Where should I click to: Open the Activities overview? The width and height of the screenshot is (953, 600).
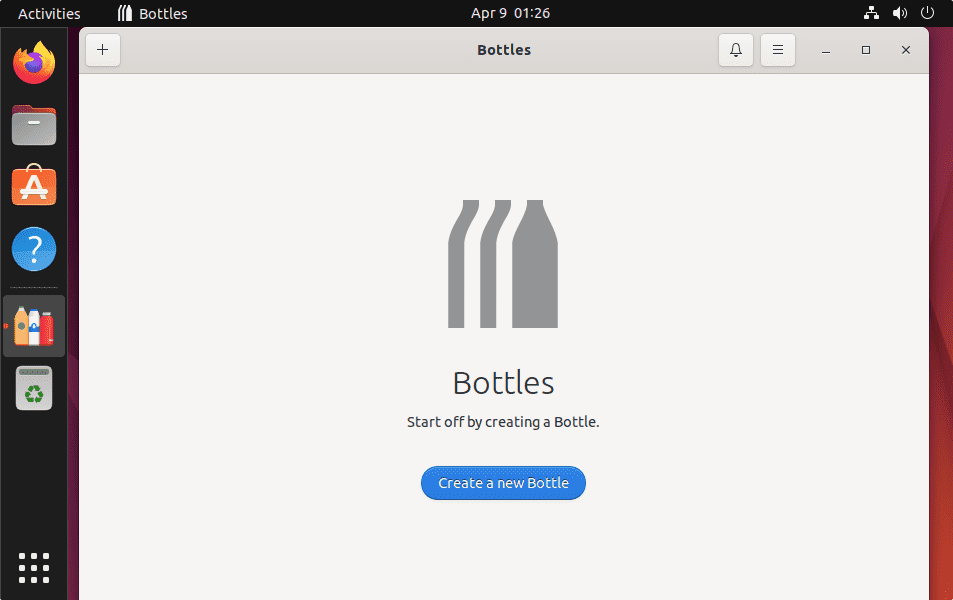pos(48,13)
